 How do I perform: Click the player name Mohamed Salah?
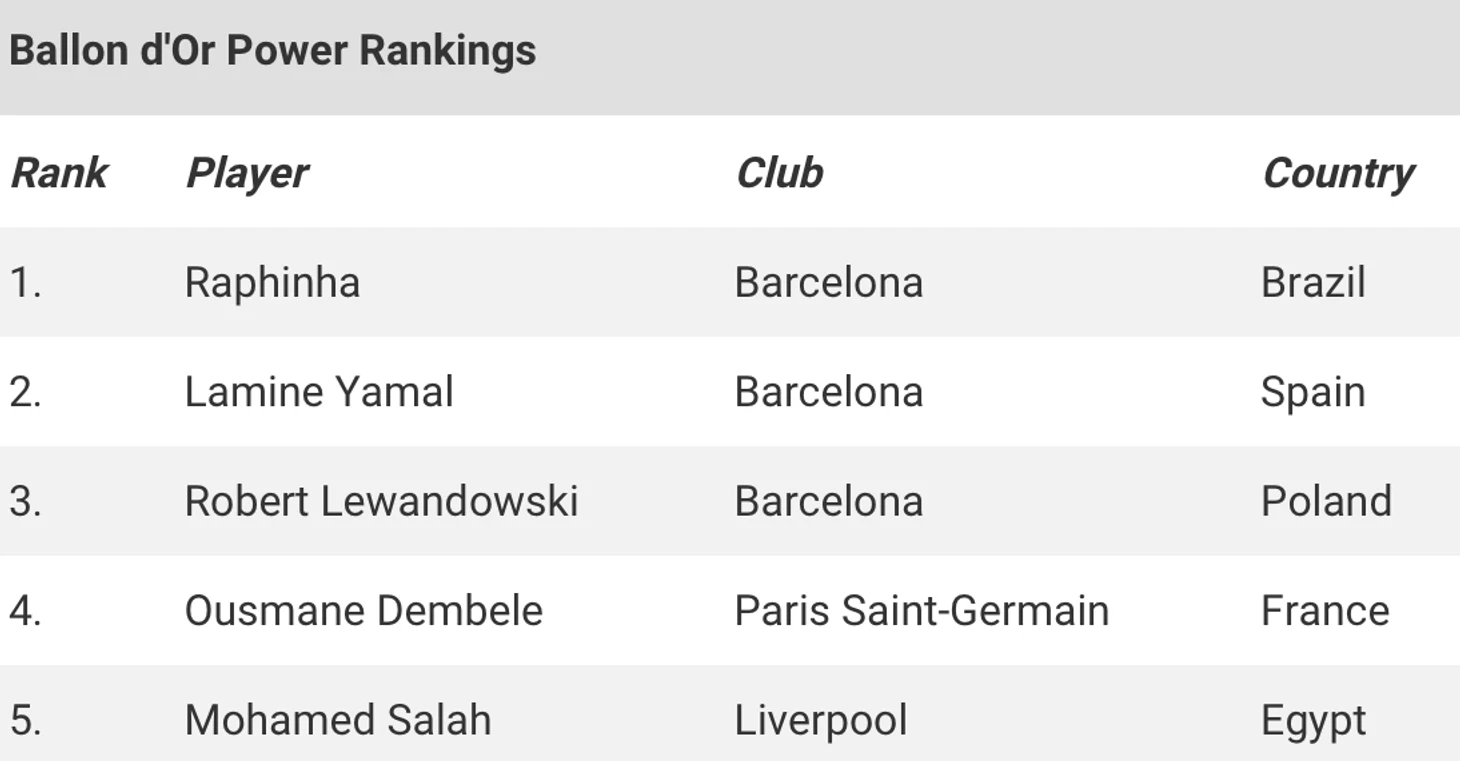(x=338, y=720)
